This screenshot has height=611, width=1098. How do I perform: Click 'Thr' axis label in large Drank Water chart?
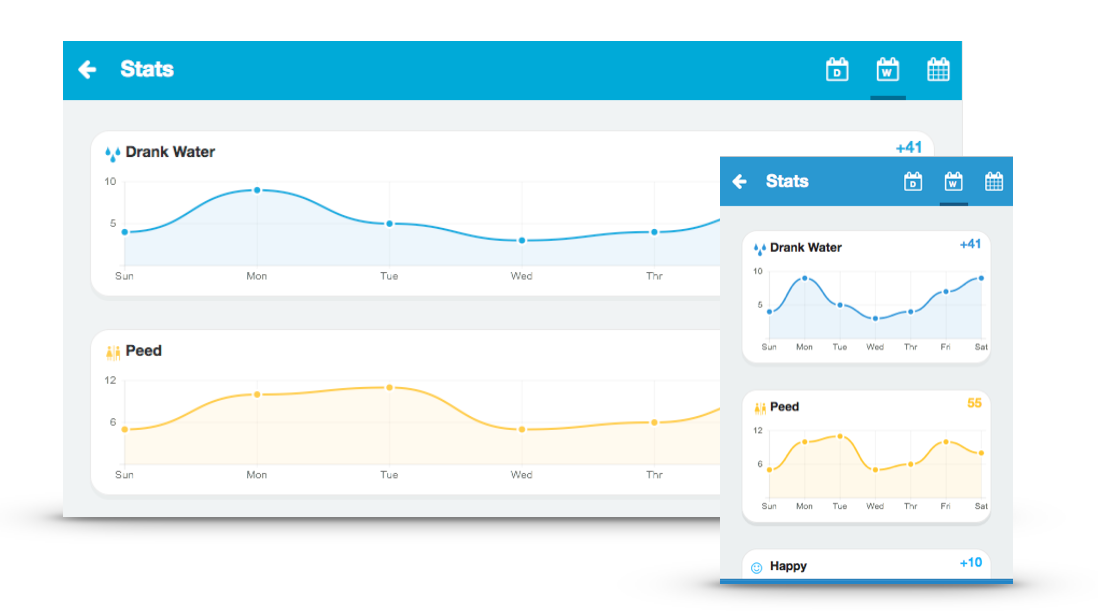654,276
